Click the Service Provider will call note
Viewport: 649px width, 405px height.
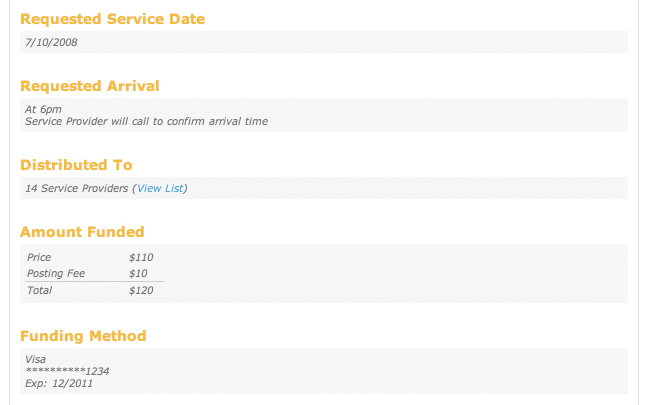(147, 121)
